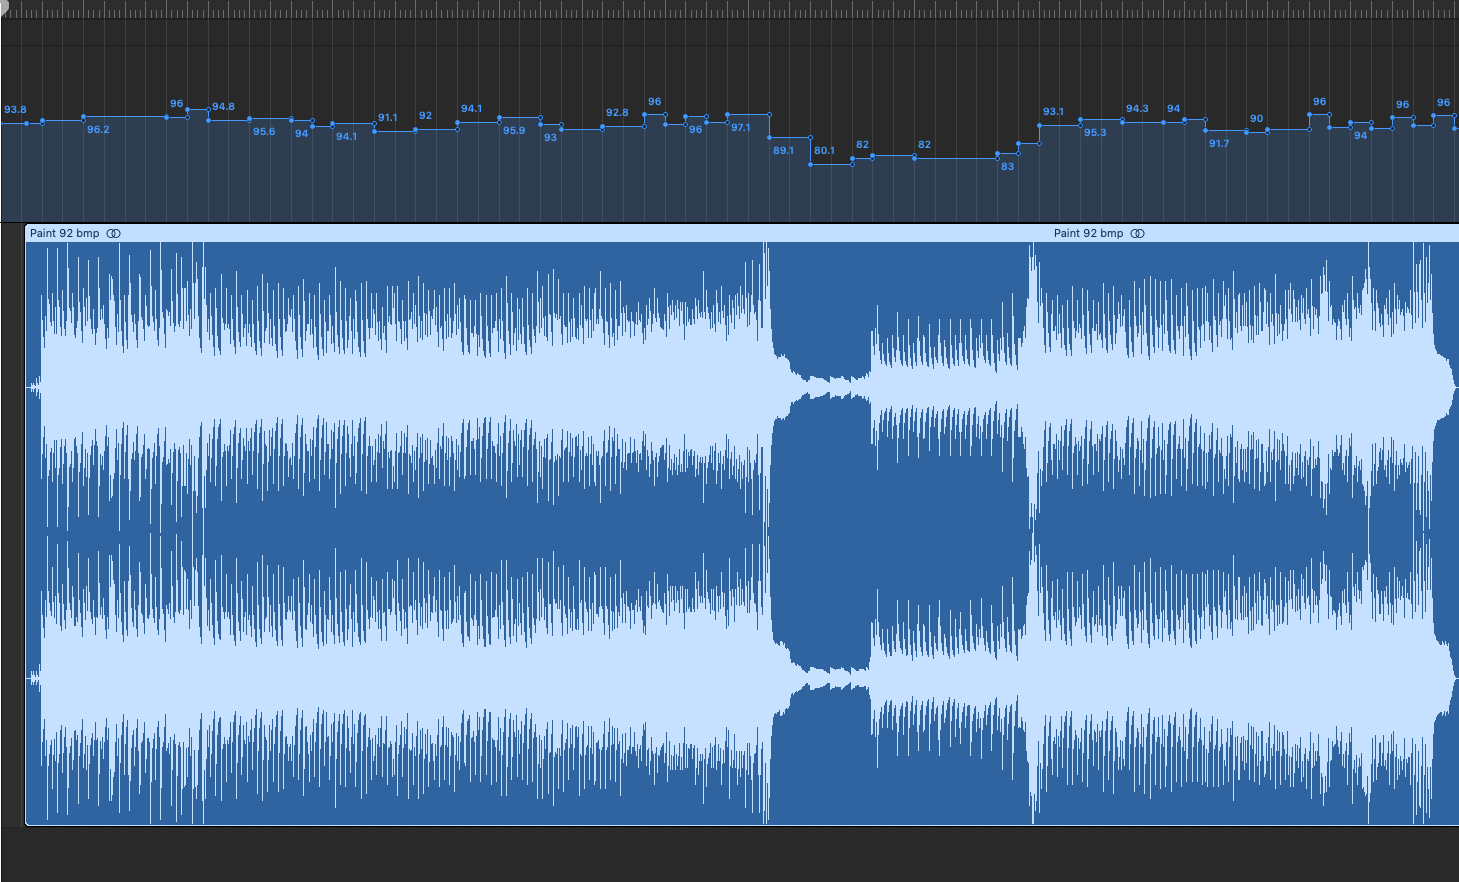Viewport: 1459px width, 882px height.
Task: Click the 90 tempo value
Action: point(1257,119)
